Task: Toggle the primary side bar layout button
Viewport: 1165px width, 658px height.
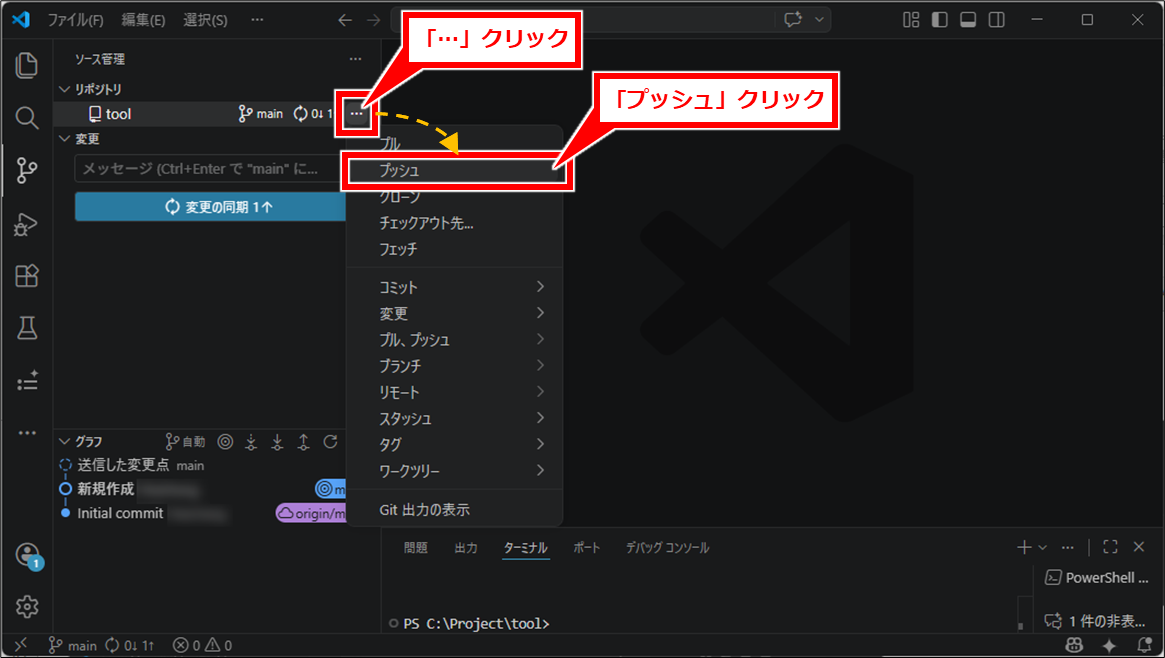Action: [939, 20]
